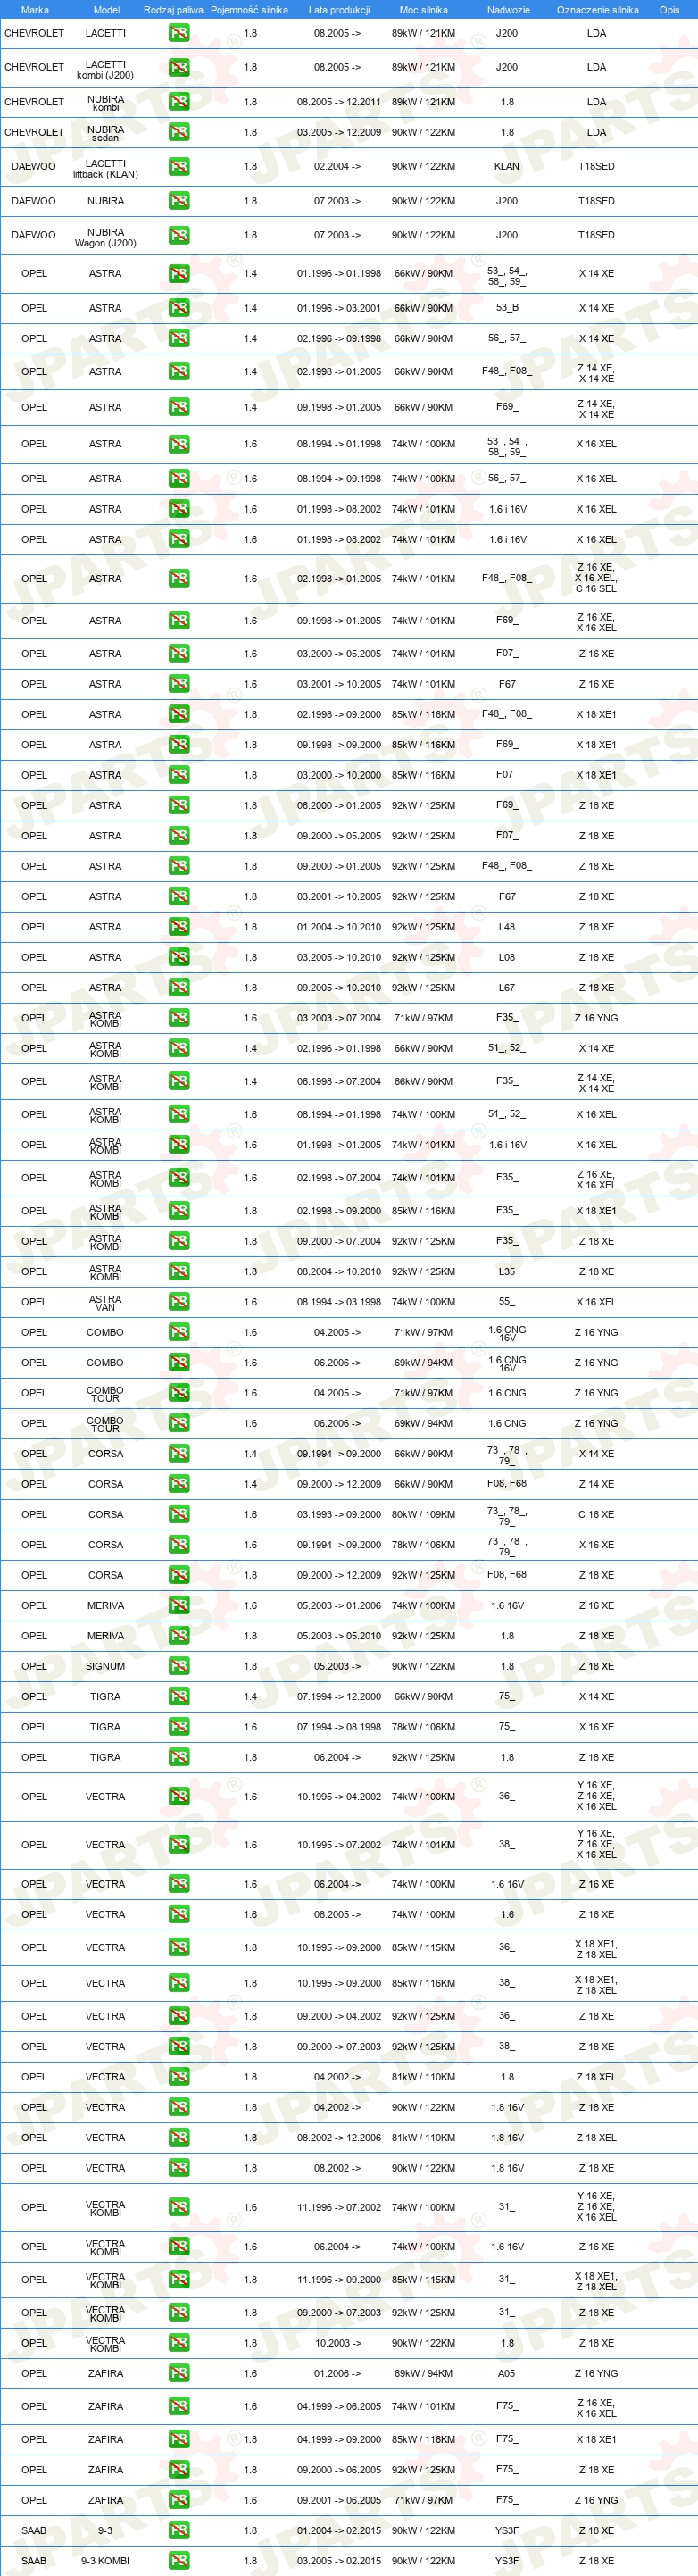Select the '55_' body cell
698x2576 pixels.
(507, 1302)
